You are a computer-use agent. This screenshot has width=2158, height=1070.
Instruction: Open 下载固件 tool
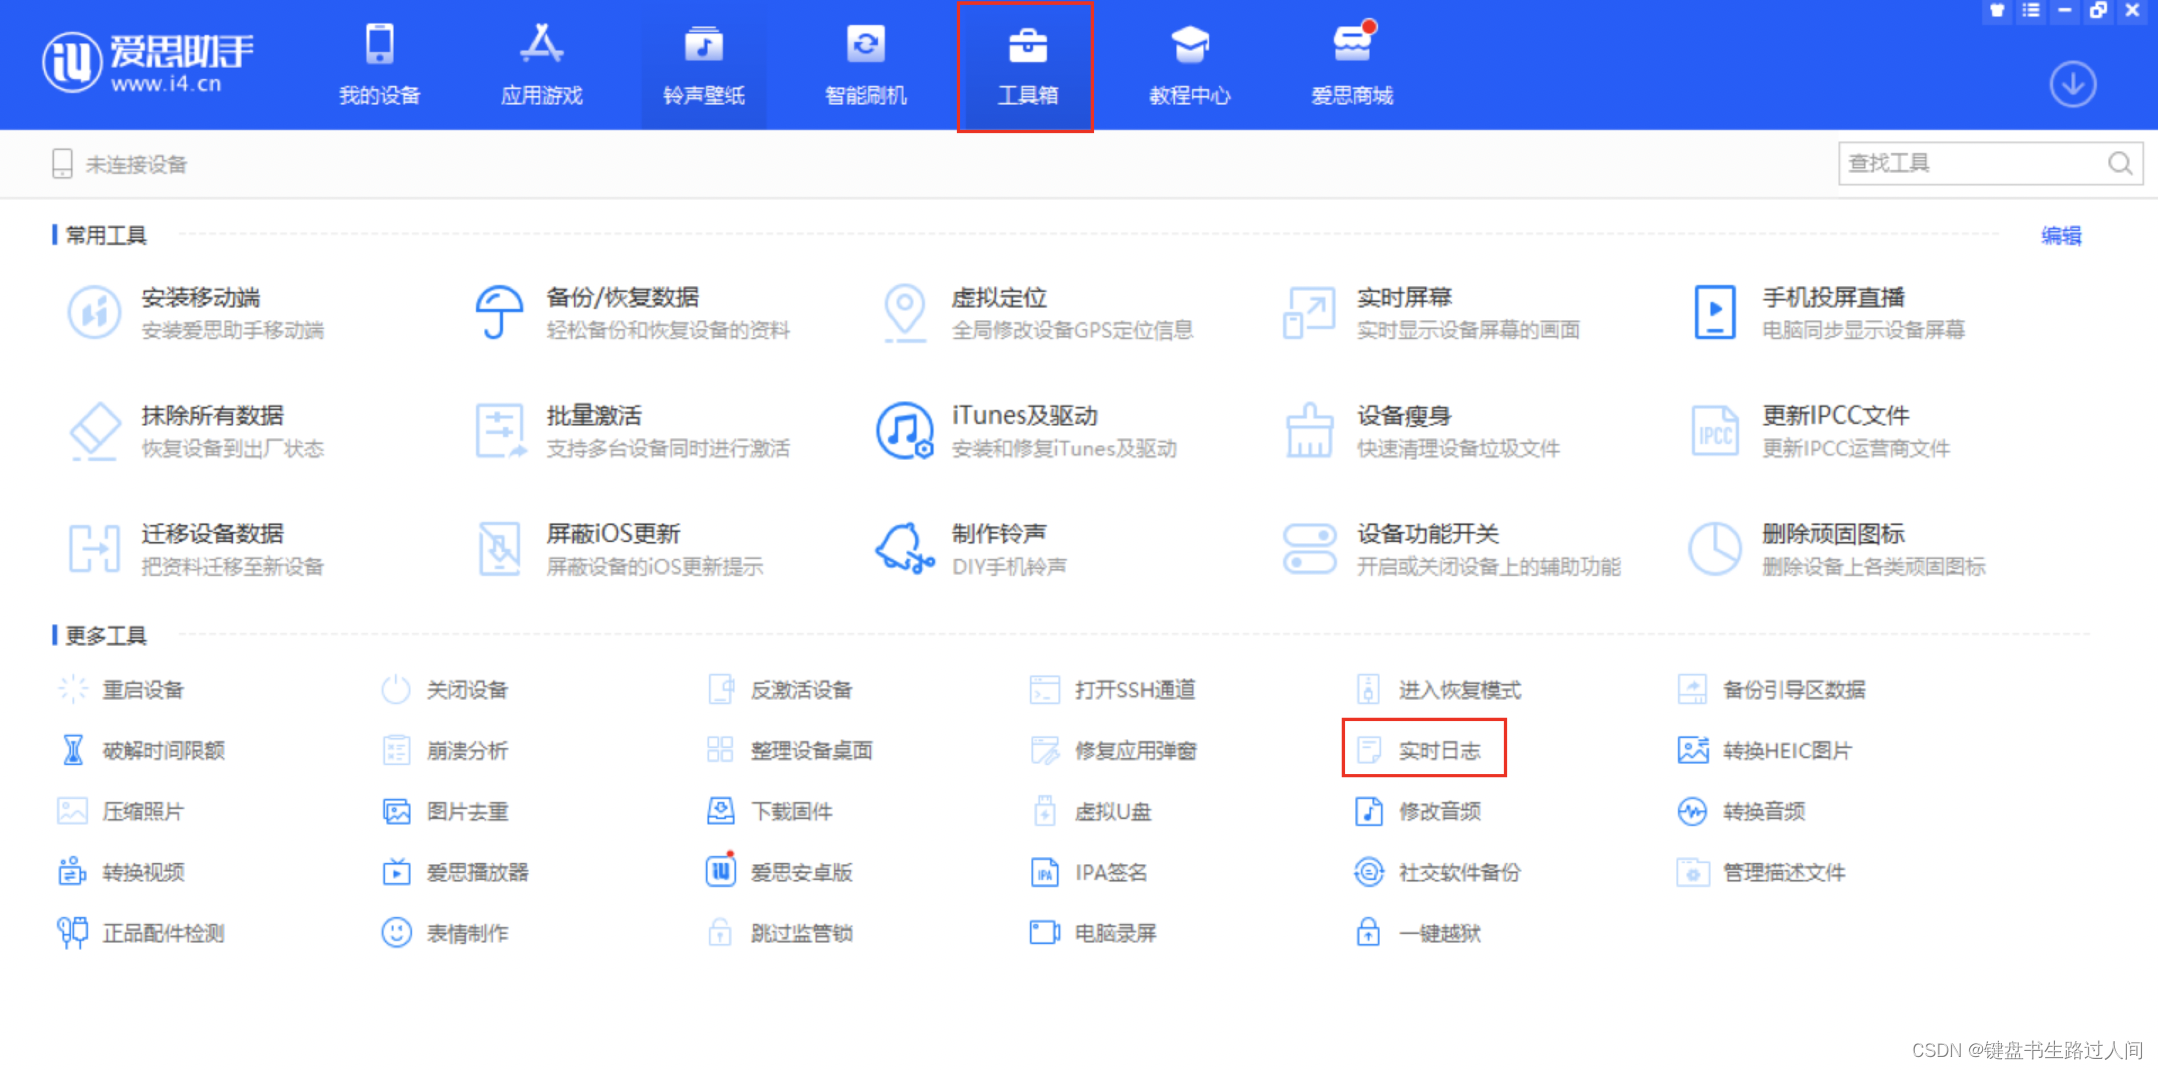(x=769, y=811)
